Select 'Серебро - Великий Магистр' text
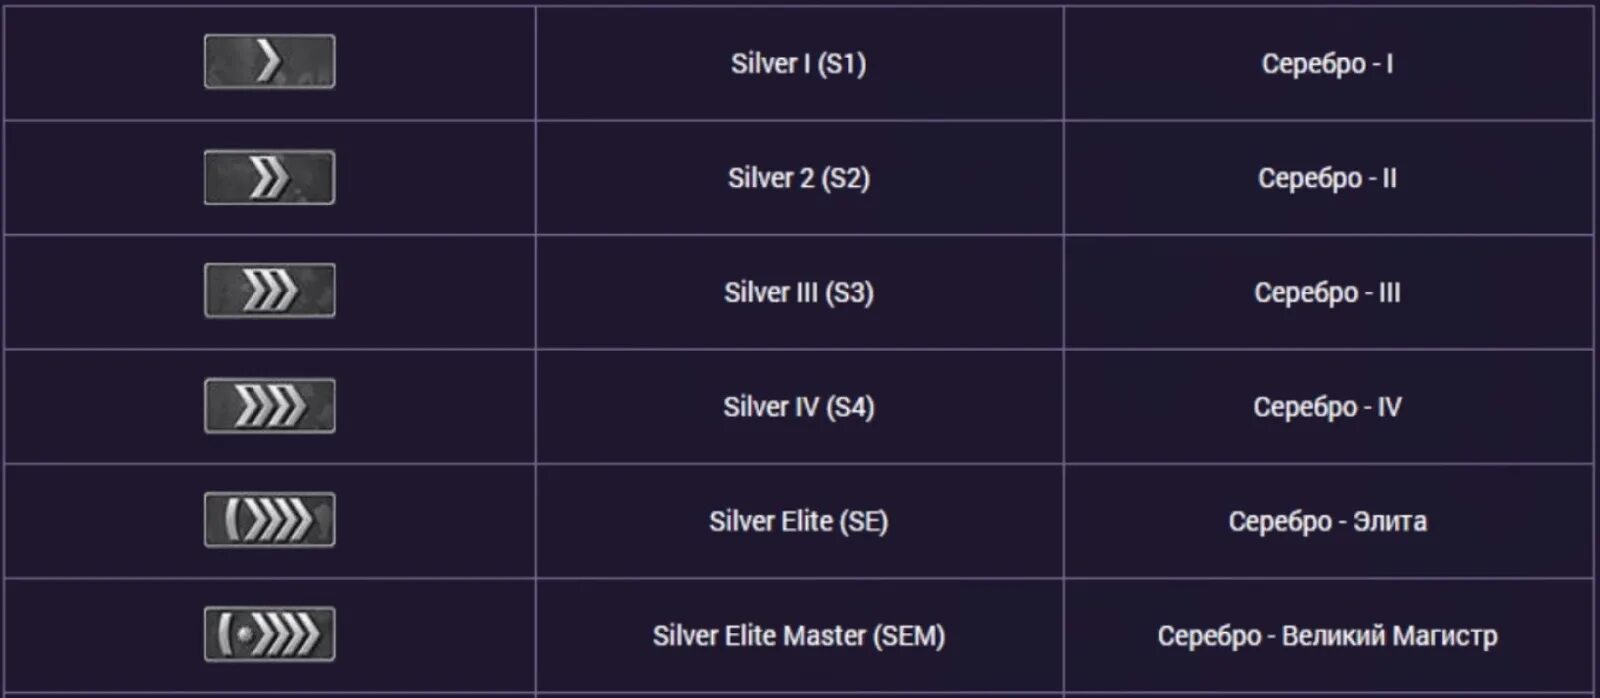The width and height of the screenshot is (1600, 698). coord(1327,636)
